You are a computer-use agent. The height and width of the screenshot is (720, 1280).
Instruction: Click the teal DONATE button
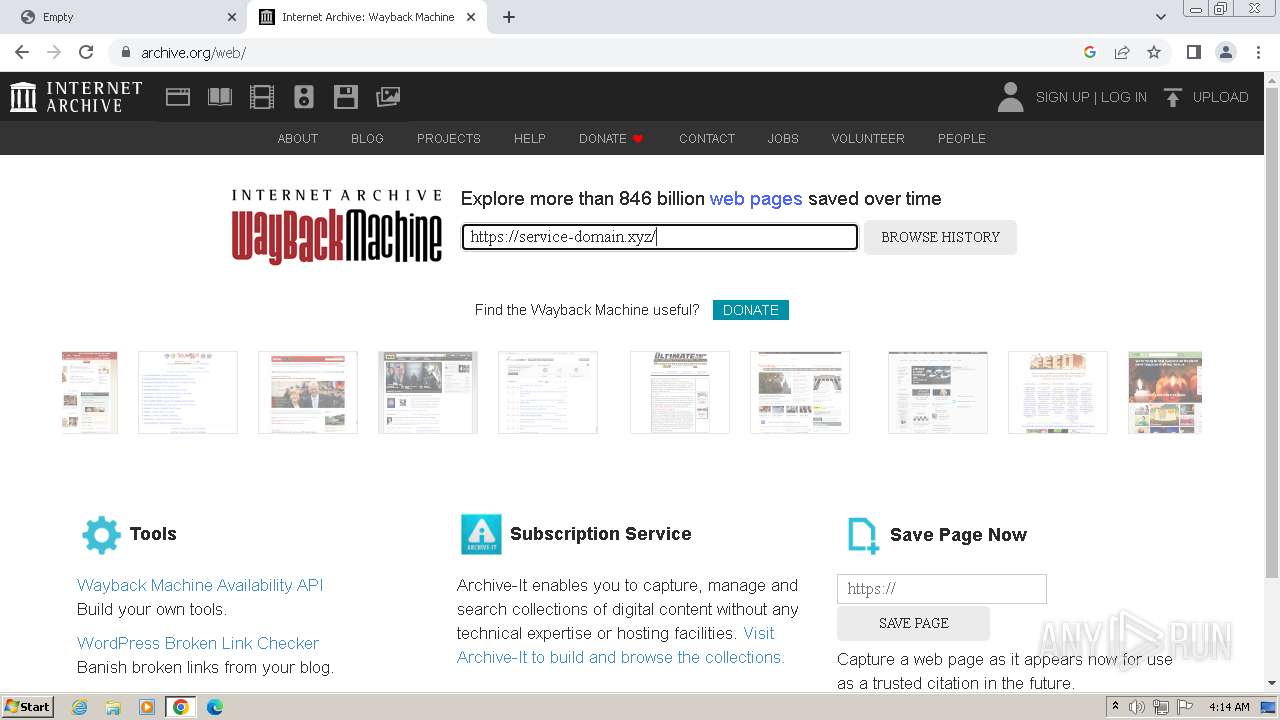click(x=751, y=310)
